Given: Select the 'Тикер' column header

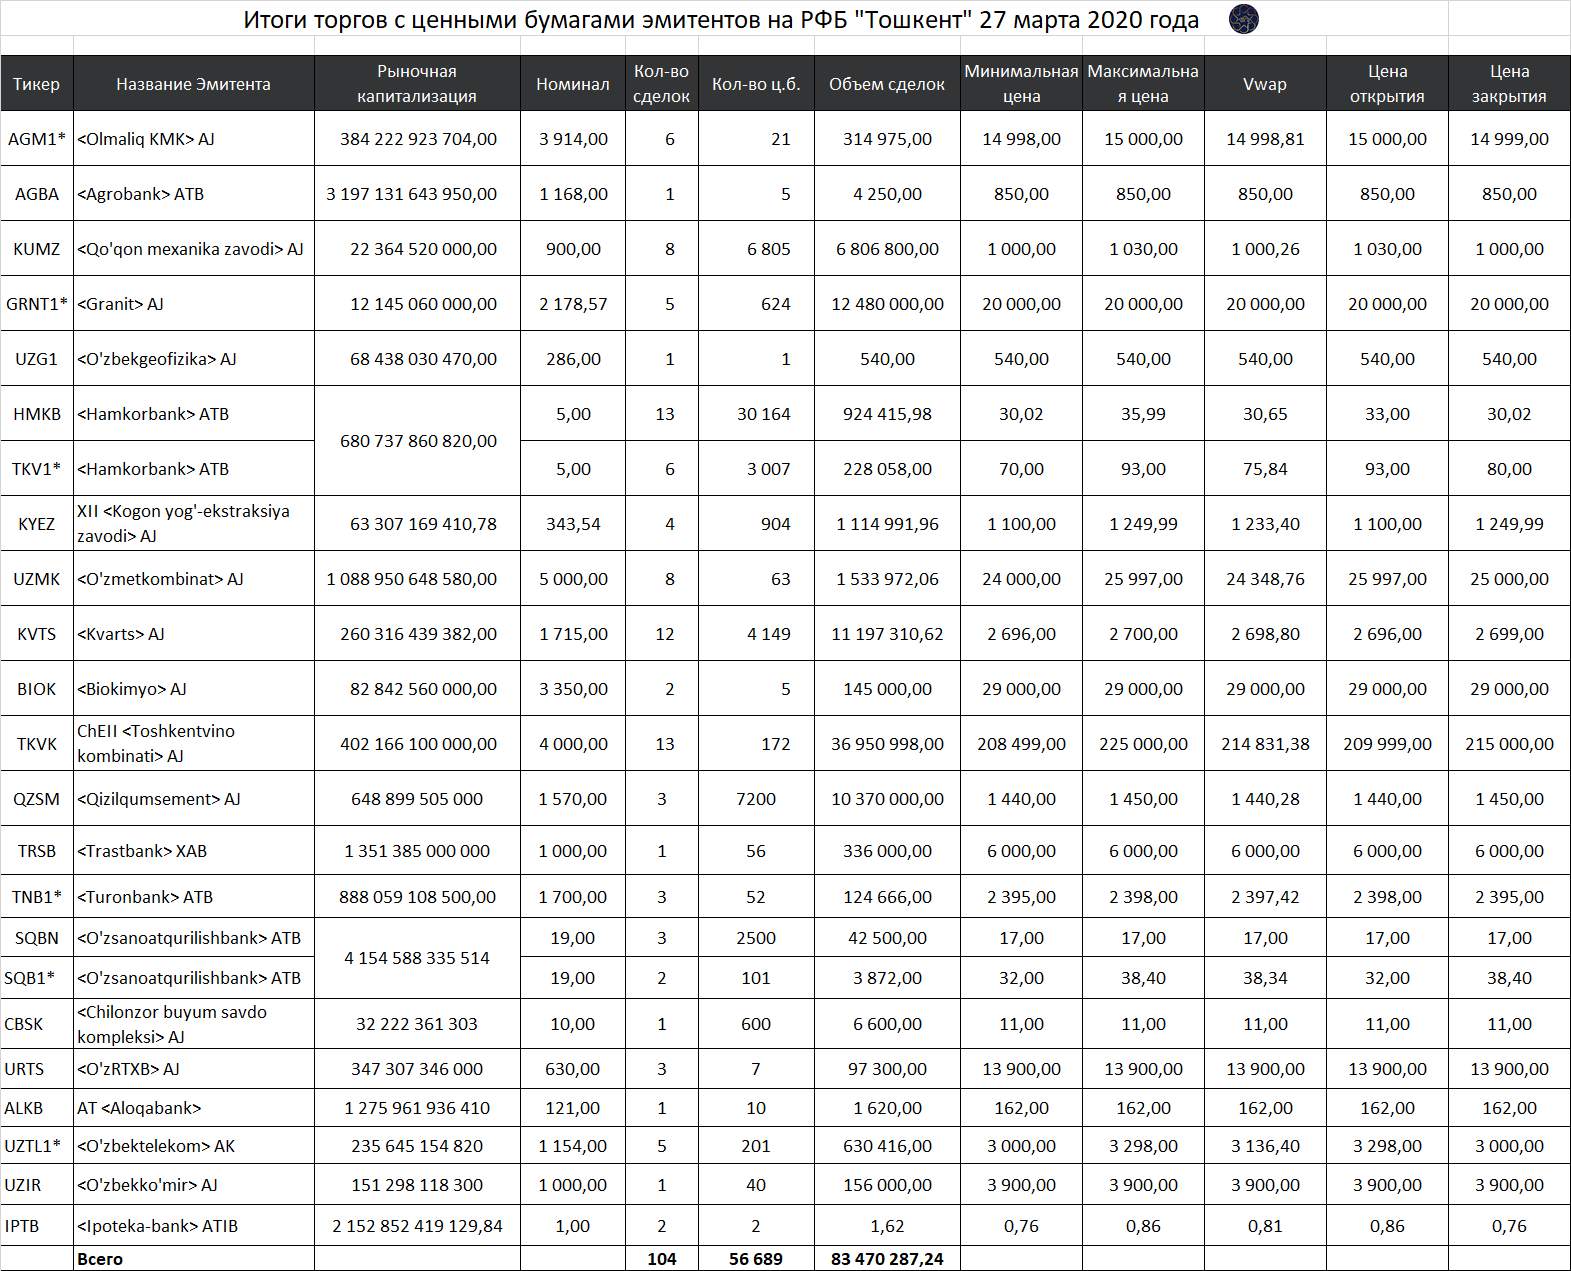Looking at the screenshot, I should [37, 84].
